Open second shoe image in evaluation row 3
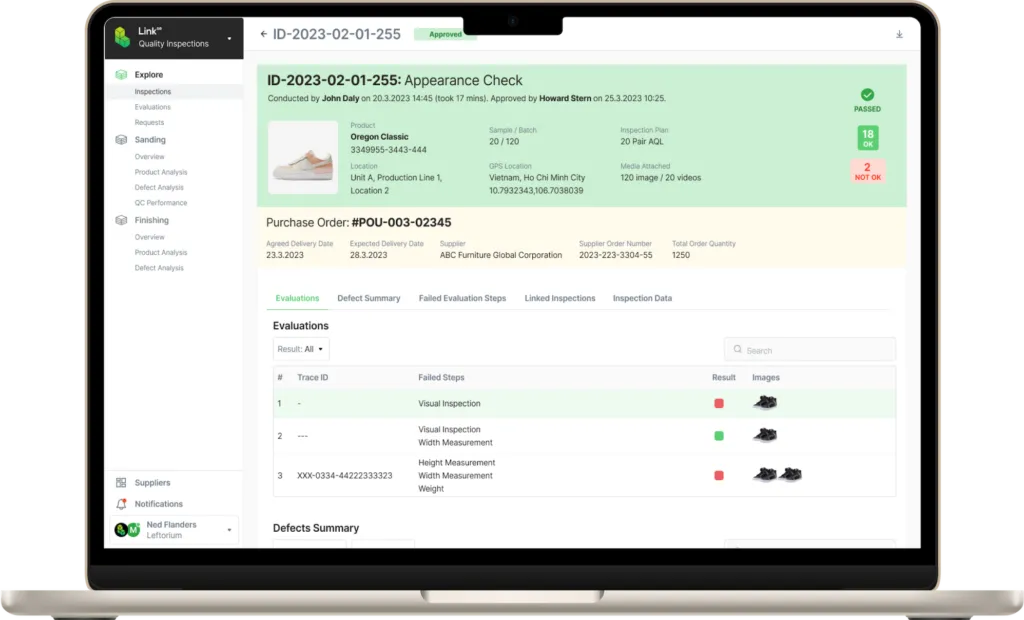The height and width of the screenshot is (620, 1024). [x=790, y=474]
